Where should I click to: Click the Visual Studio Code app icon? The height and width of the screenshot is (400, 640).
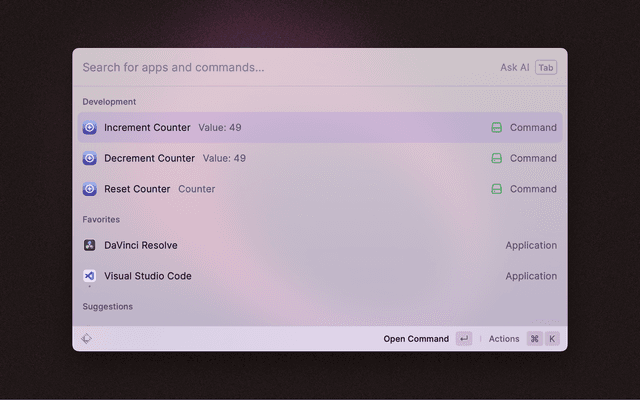pos(90,276)
